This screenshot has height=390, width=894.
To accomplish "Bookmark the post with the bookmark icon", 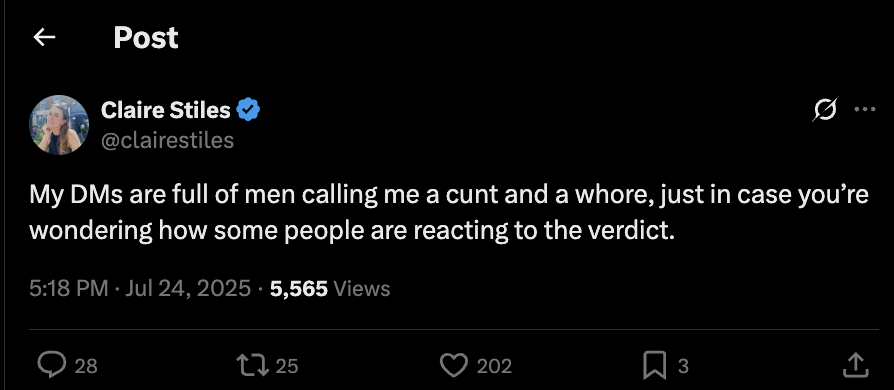I will pos(655,365).
